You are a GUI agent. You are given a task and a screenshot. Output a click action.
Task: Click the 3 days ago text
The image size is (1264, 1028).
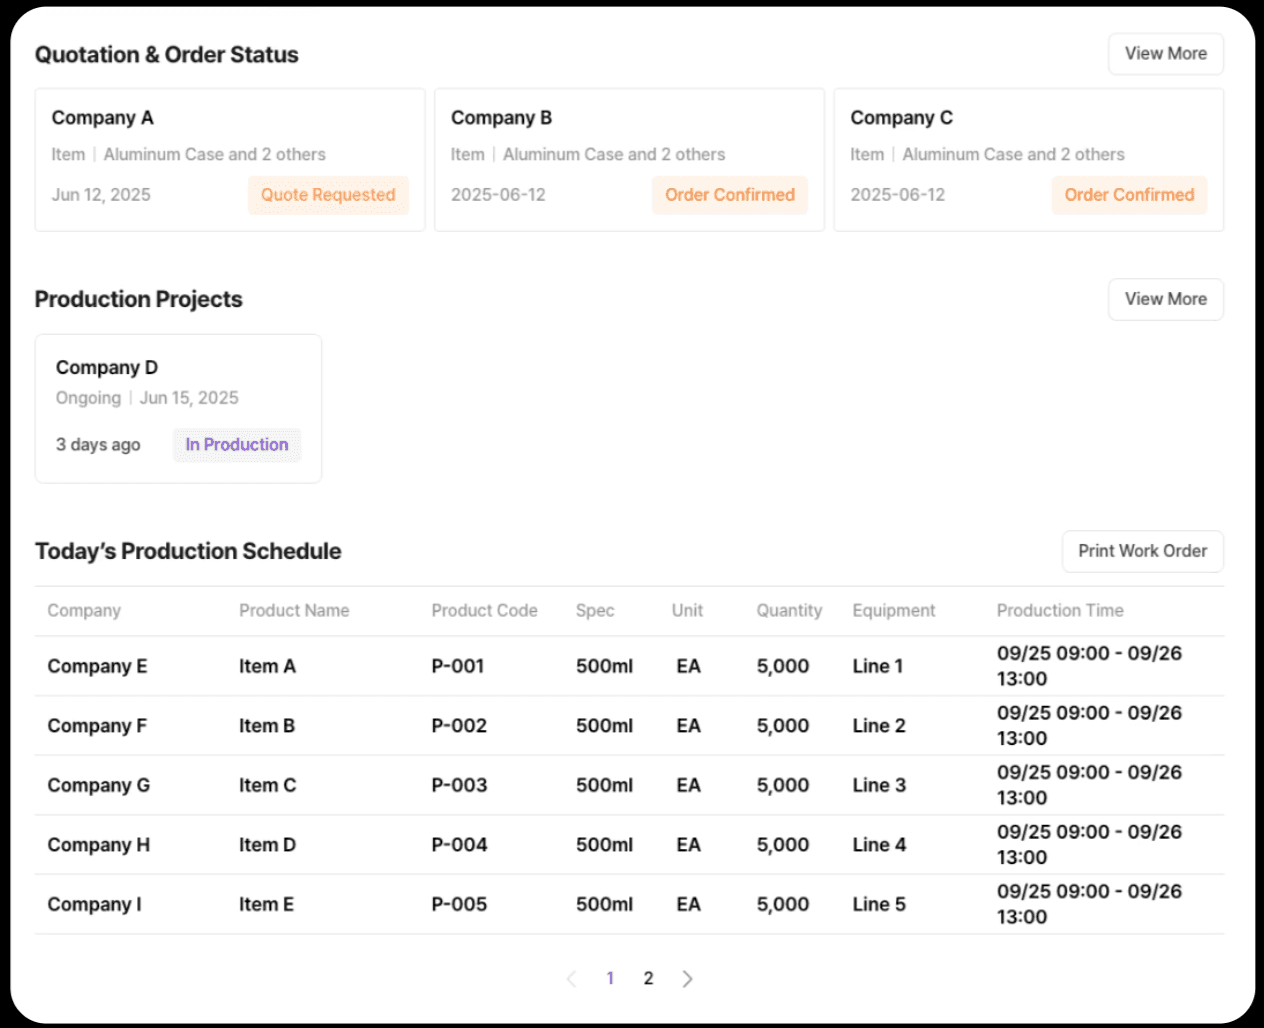(x=98, y=445)
